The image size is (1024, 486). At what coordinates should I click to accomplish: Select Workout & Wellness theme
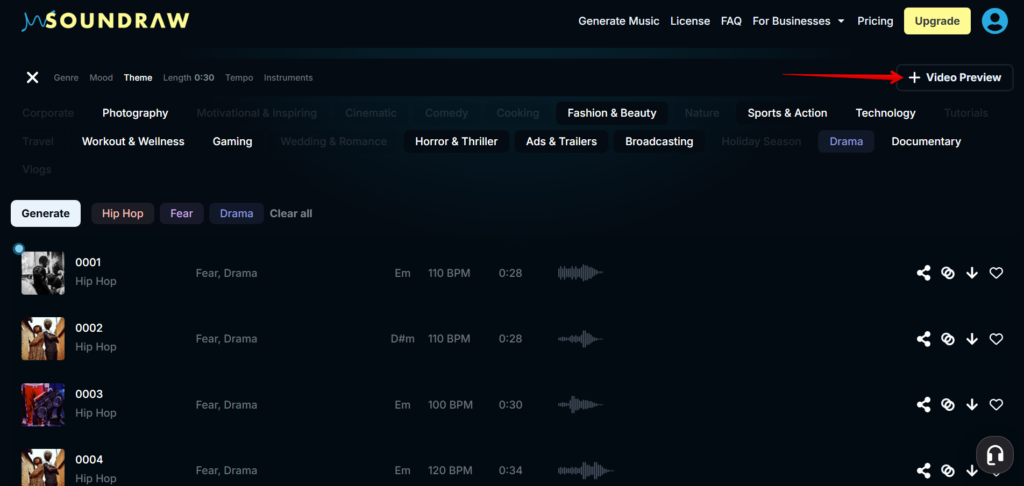click(x=133, y=141)
